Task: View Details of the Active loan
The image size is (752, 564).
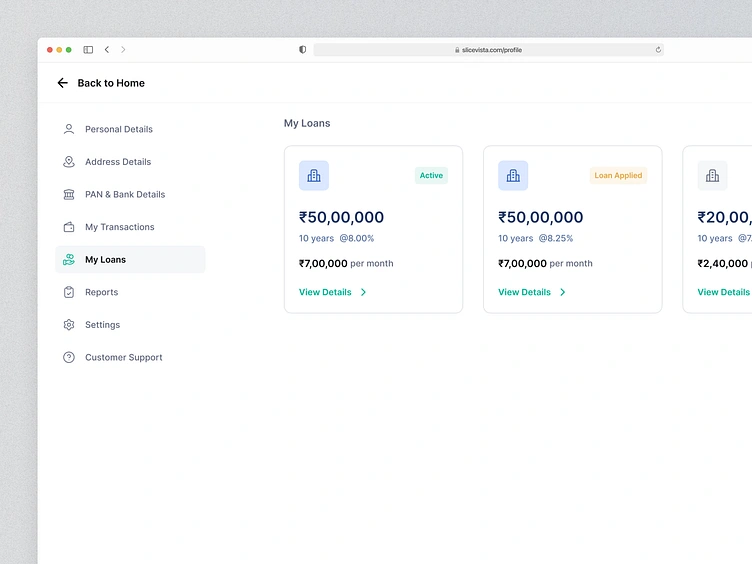Action: pyautogui.click(x=325, y=292)
